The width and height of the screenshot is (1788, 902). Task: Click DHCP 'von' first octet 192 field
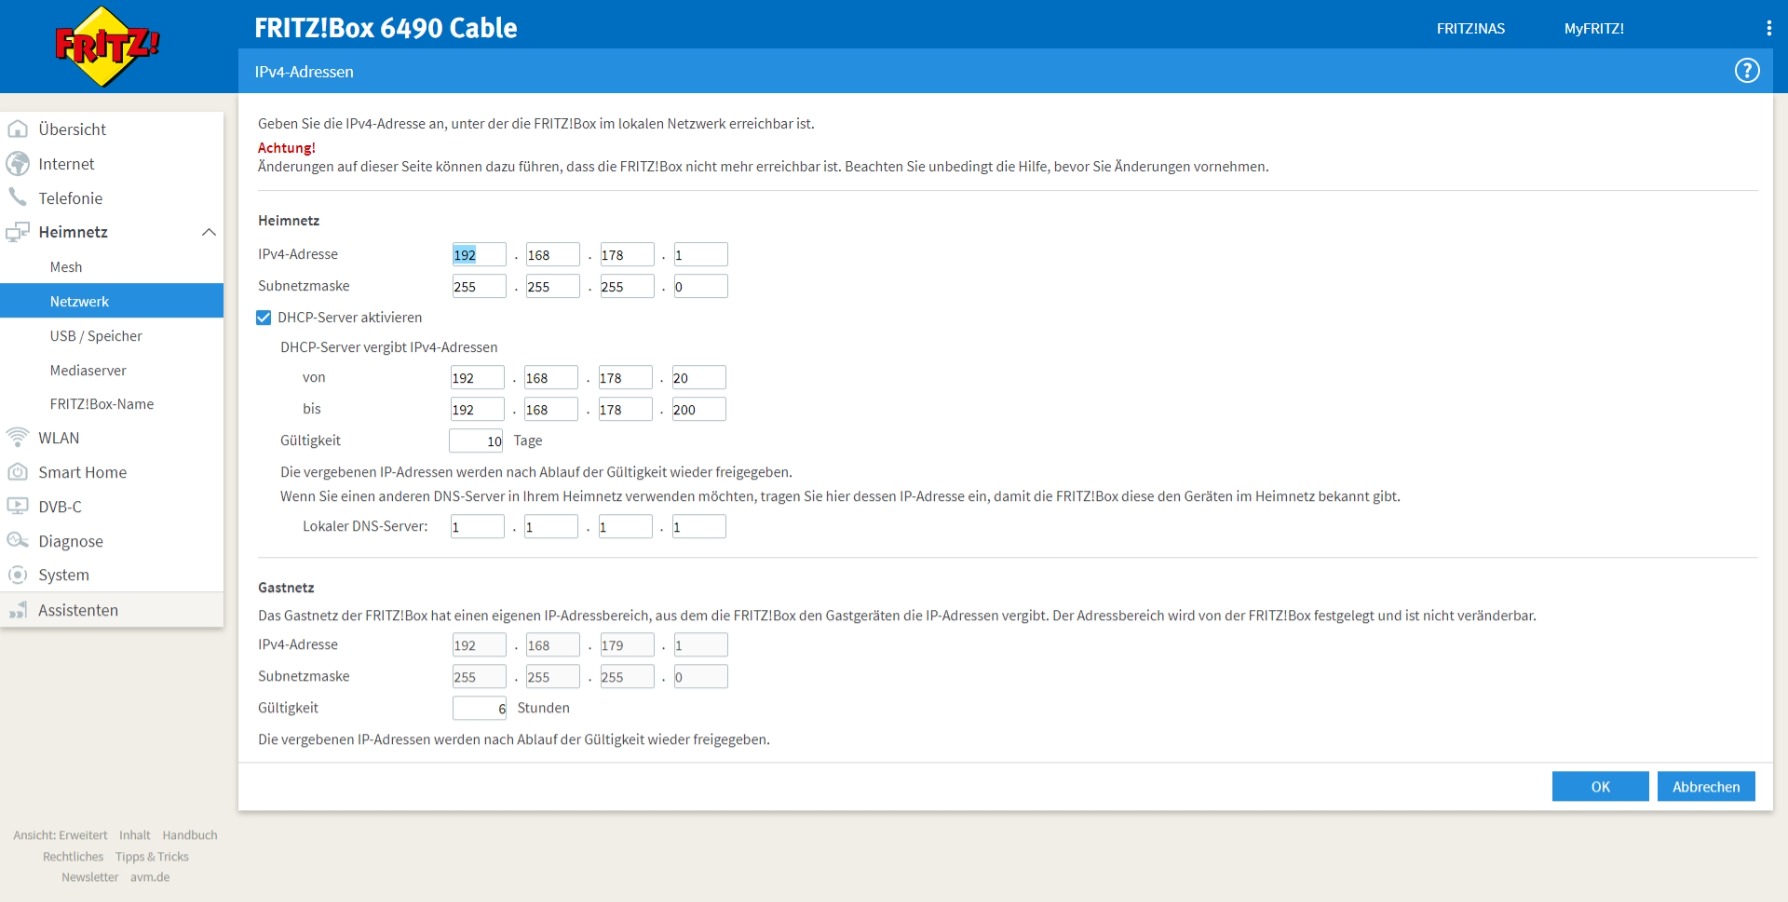[477, 378]
